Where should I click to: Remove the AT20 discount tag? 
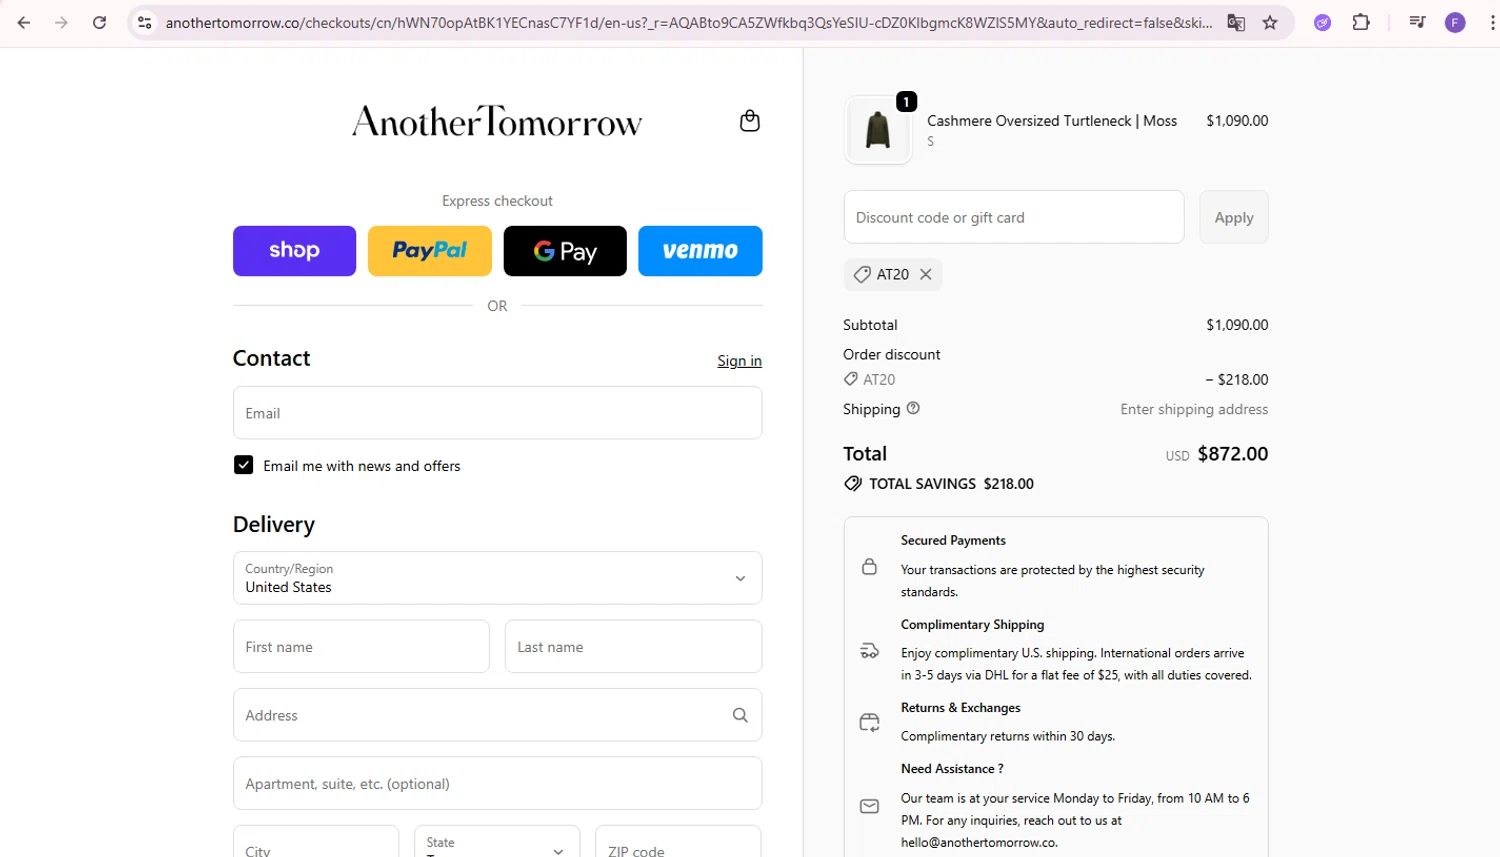926,274
